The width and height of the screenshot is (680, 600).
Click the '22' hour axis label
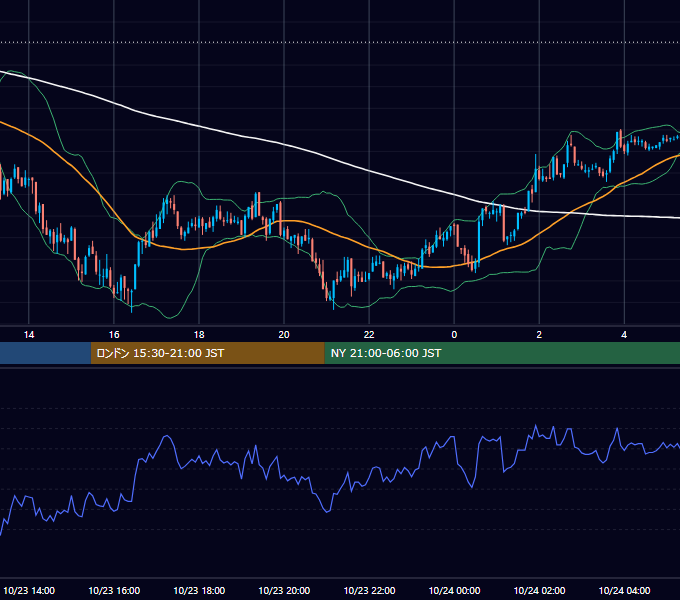[369, 335]
